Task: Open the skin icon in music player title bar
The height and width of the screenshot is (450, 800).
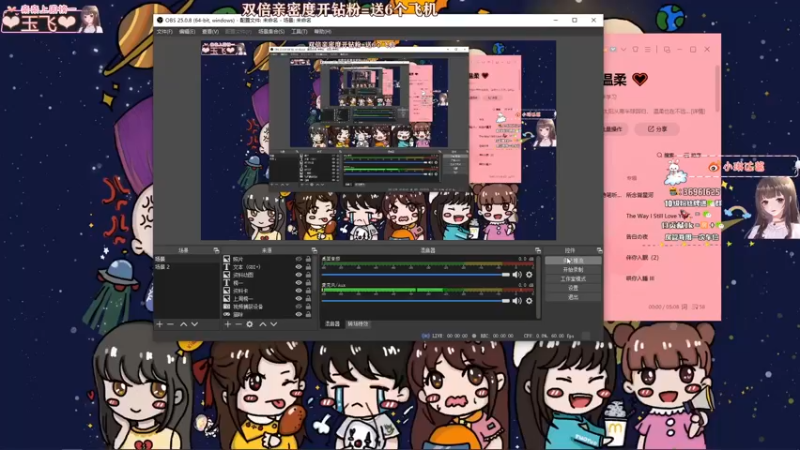Action: pos(635,49)
